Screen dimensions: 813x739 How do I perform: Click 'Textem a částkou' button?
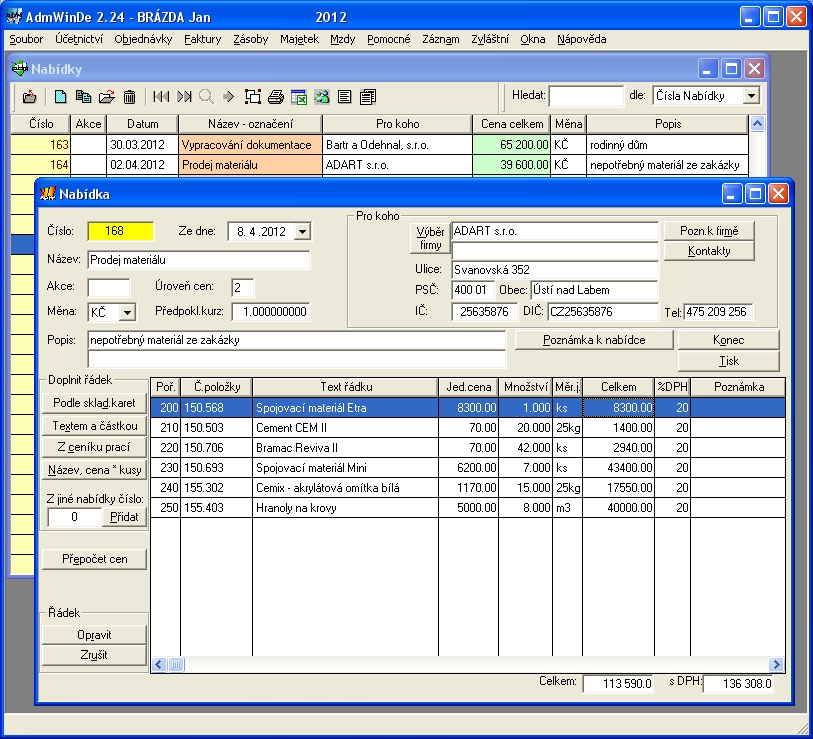(94, 426)
